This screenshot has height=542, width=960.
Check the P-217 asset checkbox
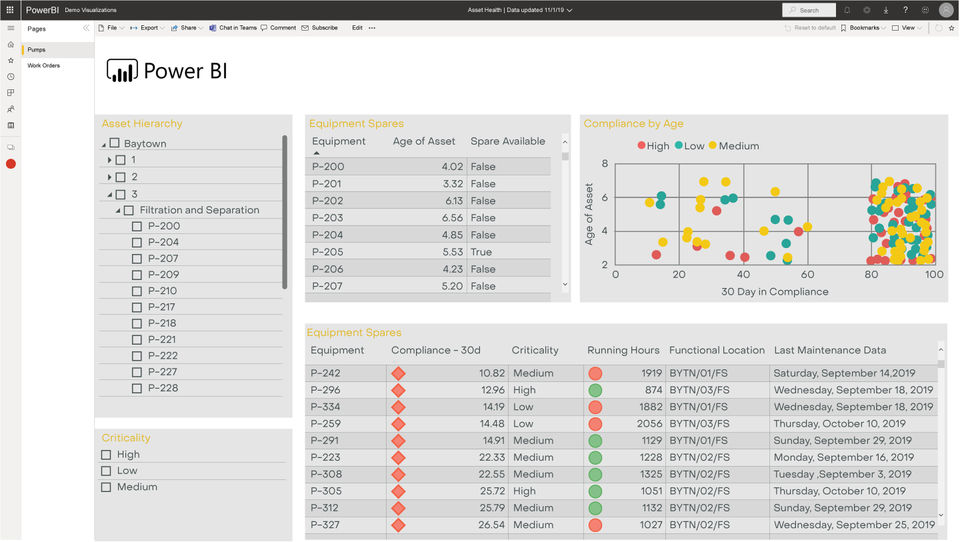tap(137, 307)
